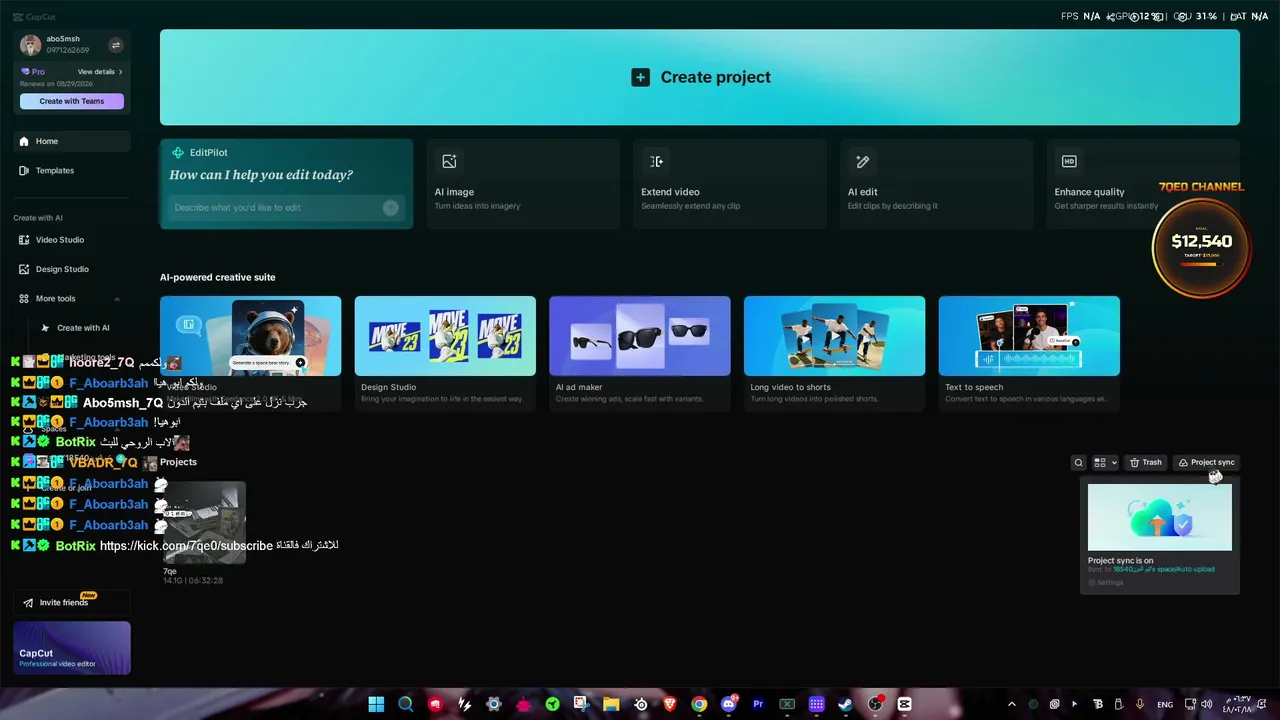Open the Windows Start menu
This screenshot has width=1280, height=720.
(x=376, y=704)
